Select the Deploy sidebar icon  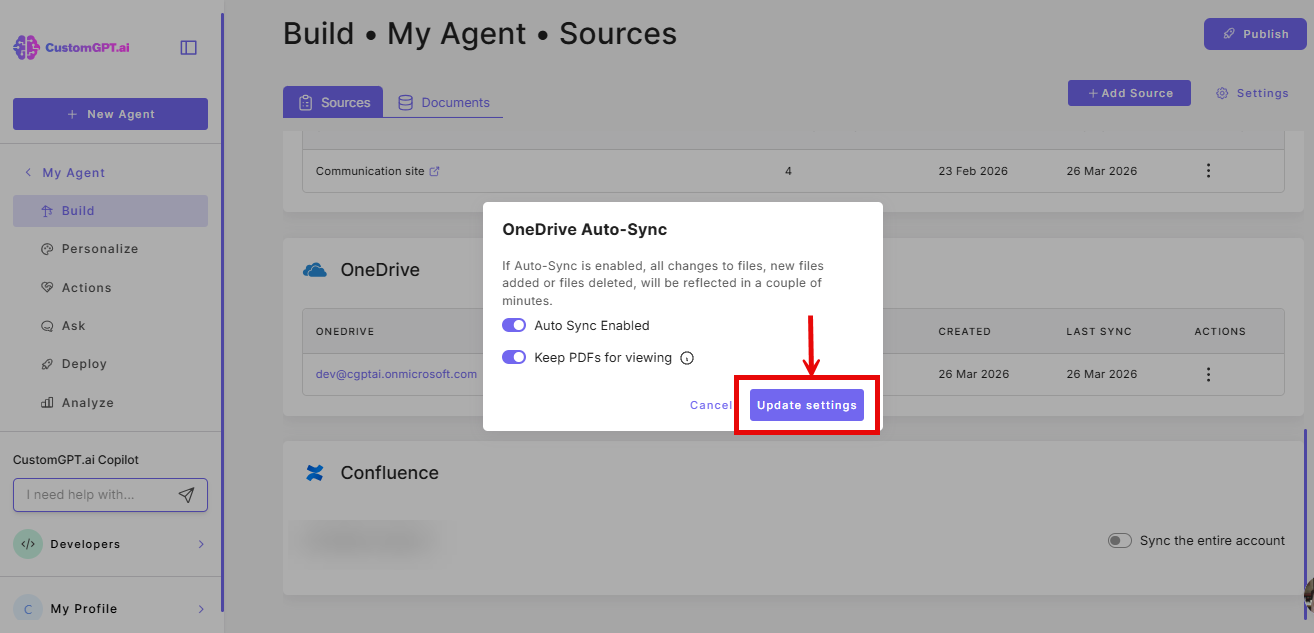48,363
